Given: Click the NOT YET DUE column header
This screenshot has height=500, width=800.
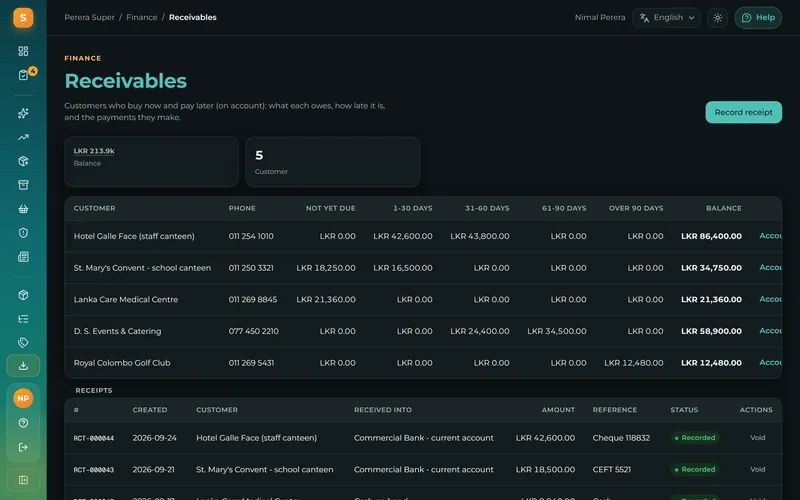Looking at the screenshot, I should 331,208.
